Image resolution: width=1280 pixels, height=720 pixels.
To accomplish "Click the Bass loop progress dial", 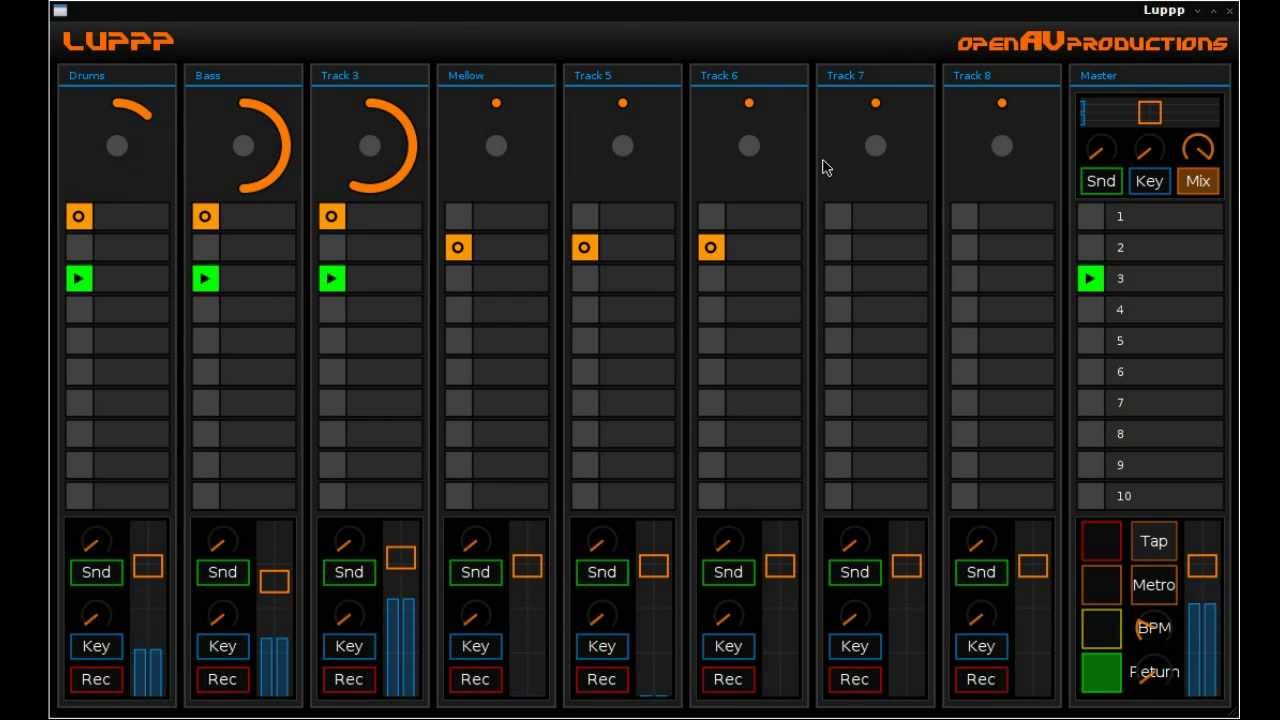I will pyautogui.click(x=243, y=146).
